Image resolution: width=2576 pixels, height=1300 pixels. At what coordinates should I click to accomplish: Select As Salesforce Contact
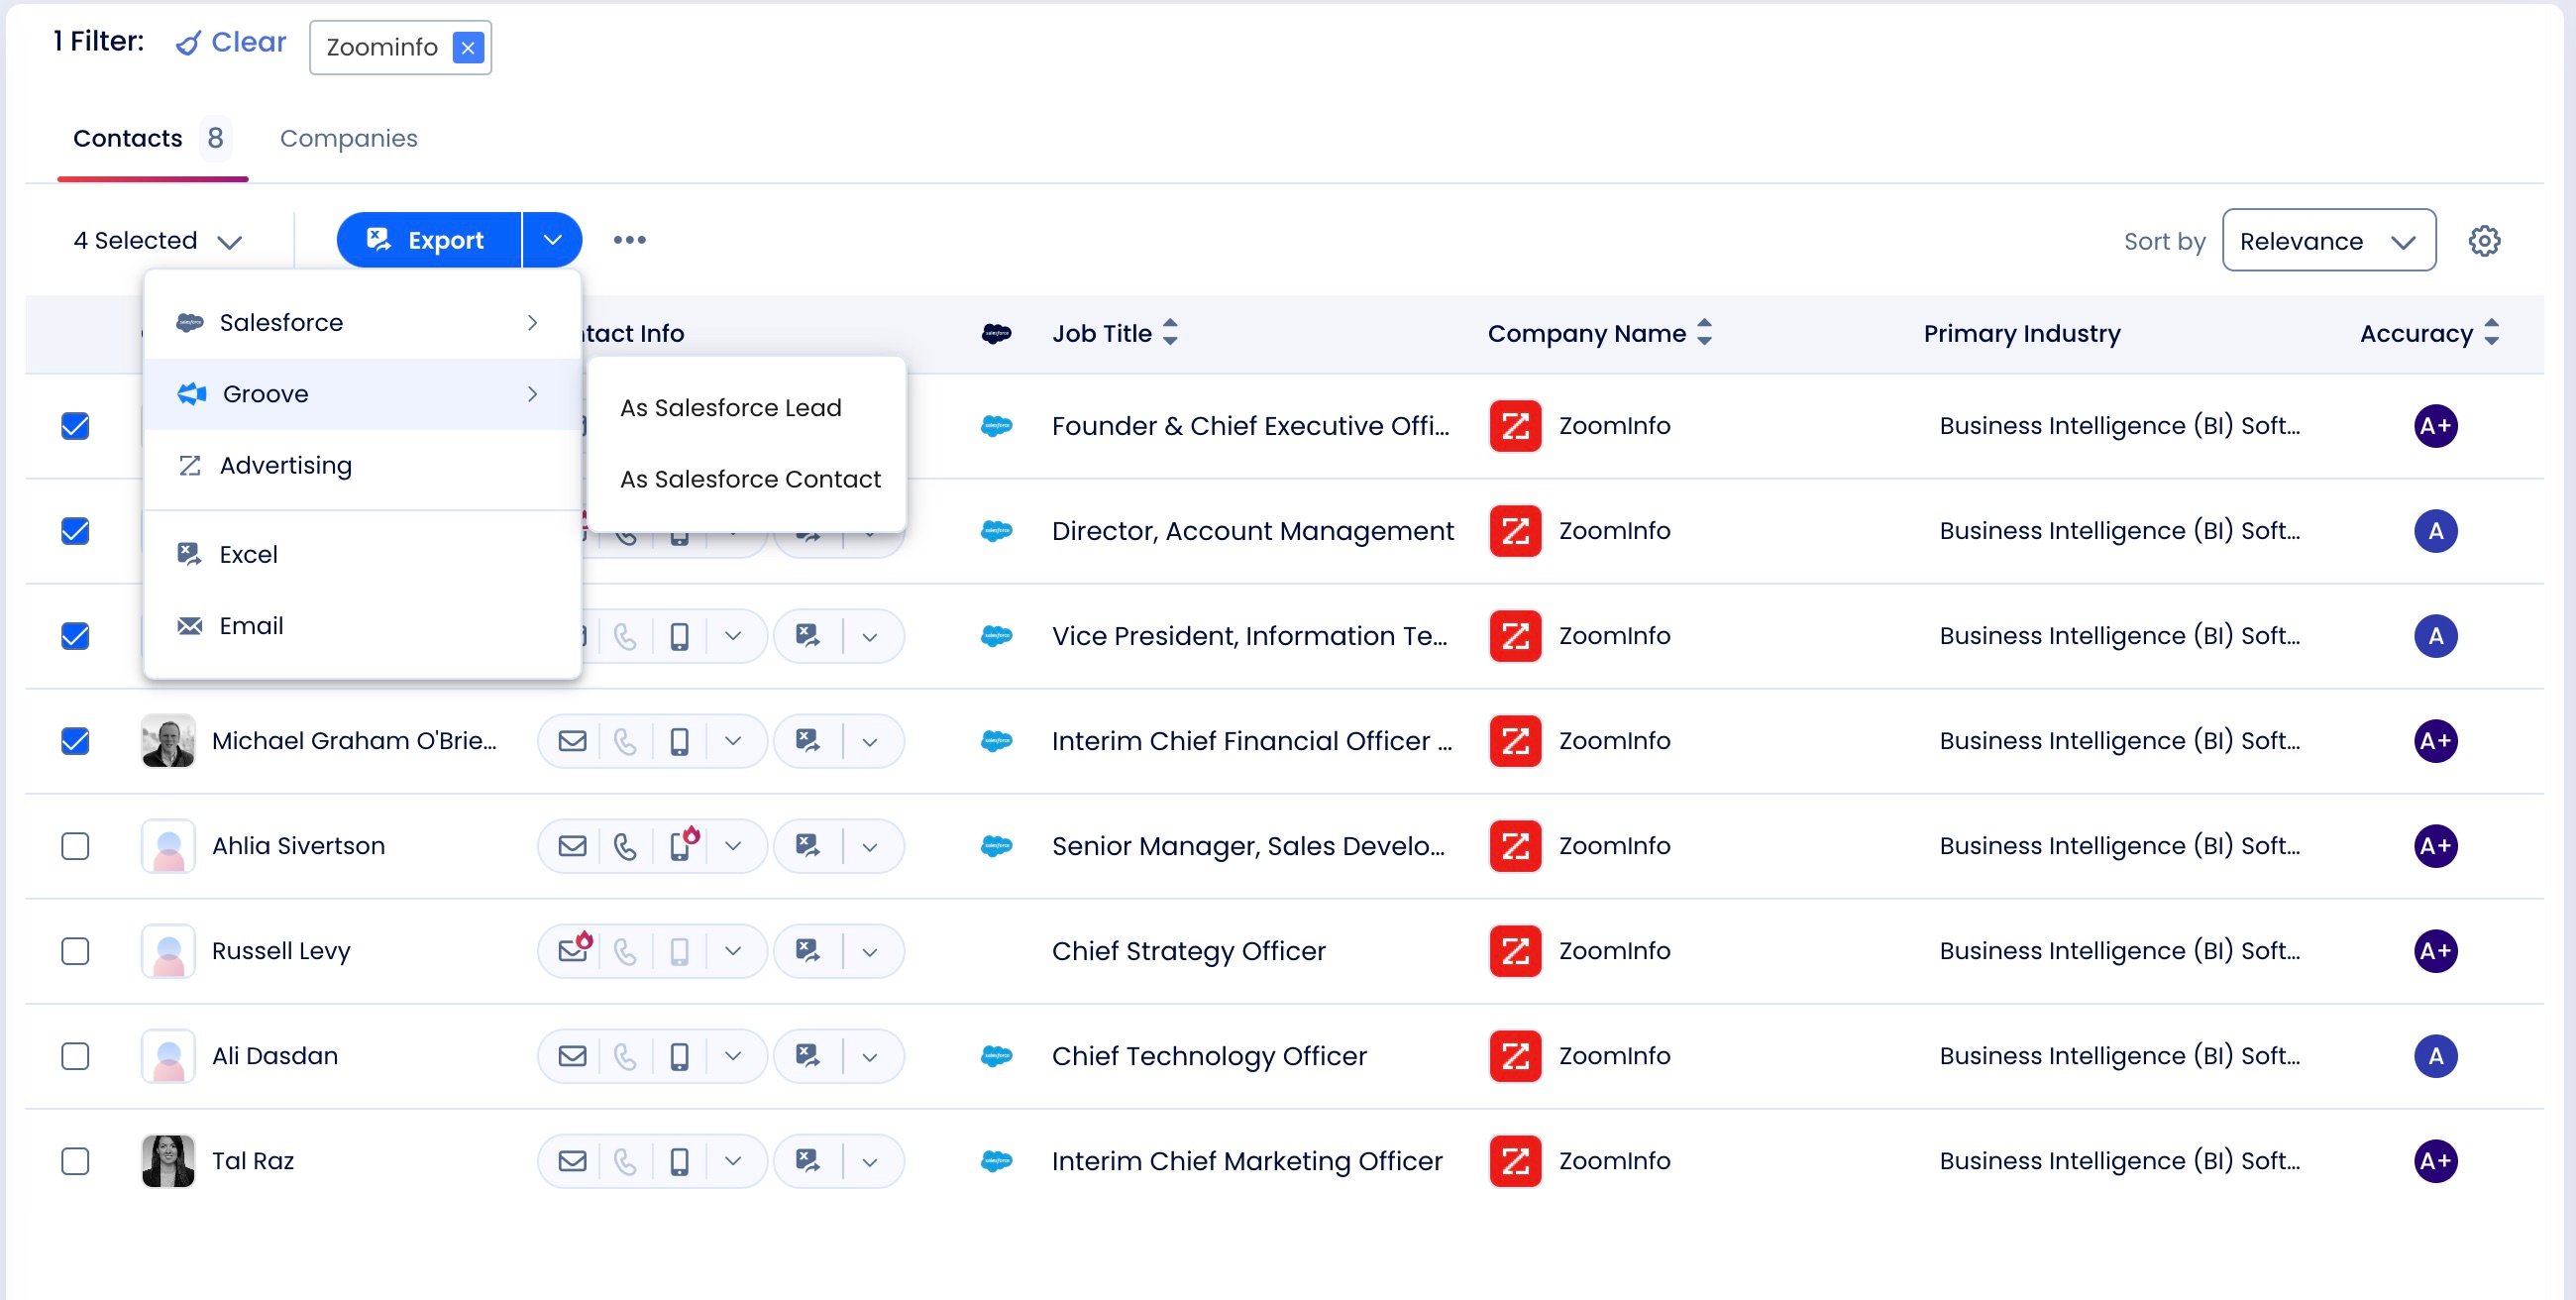click(x=746, y=479)
